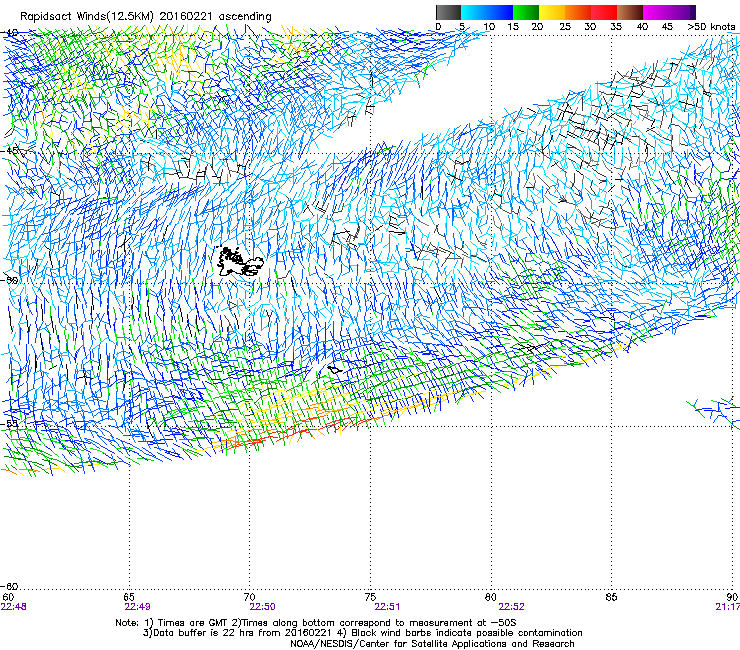Click the red 30-35 knots legend swatch
The height and width of the screenshot is (650, 740).
(x=604, y=12)
